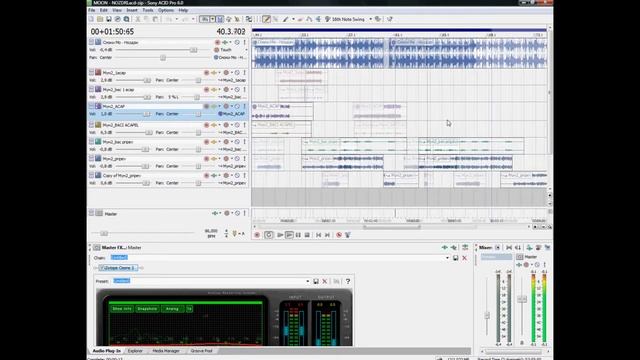Stop playback in transport bar
Viewport: 640px width, 360px height.
coord(307,235)
